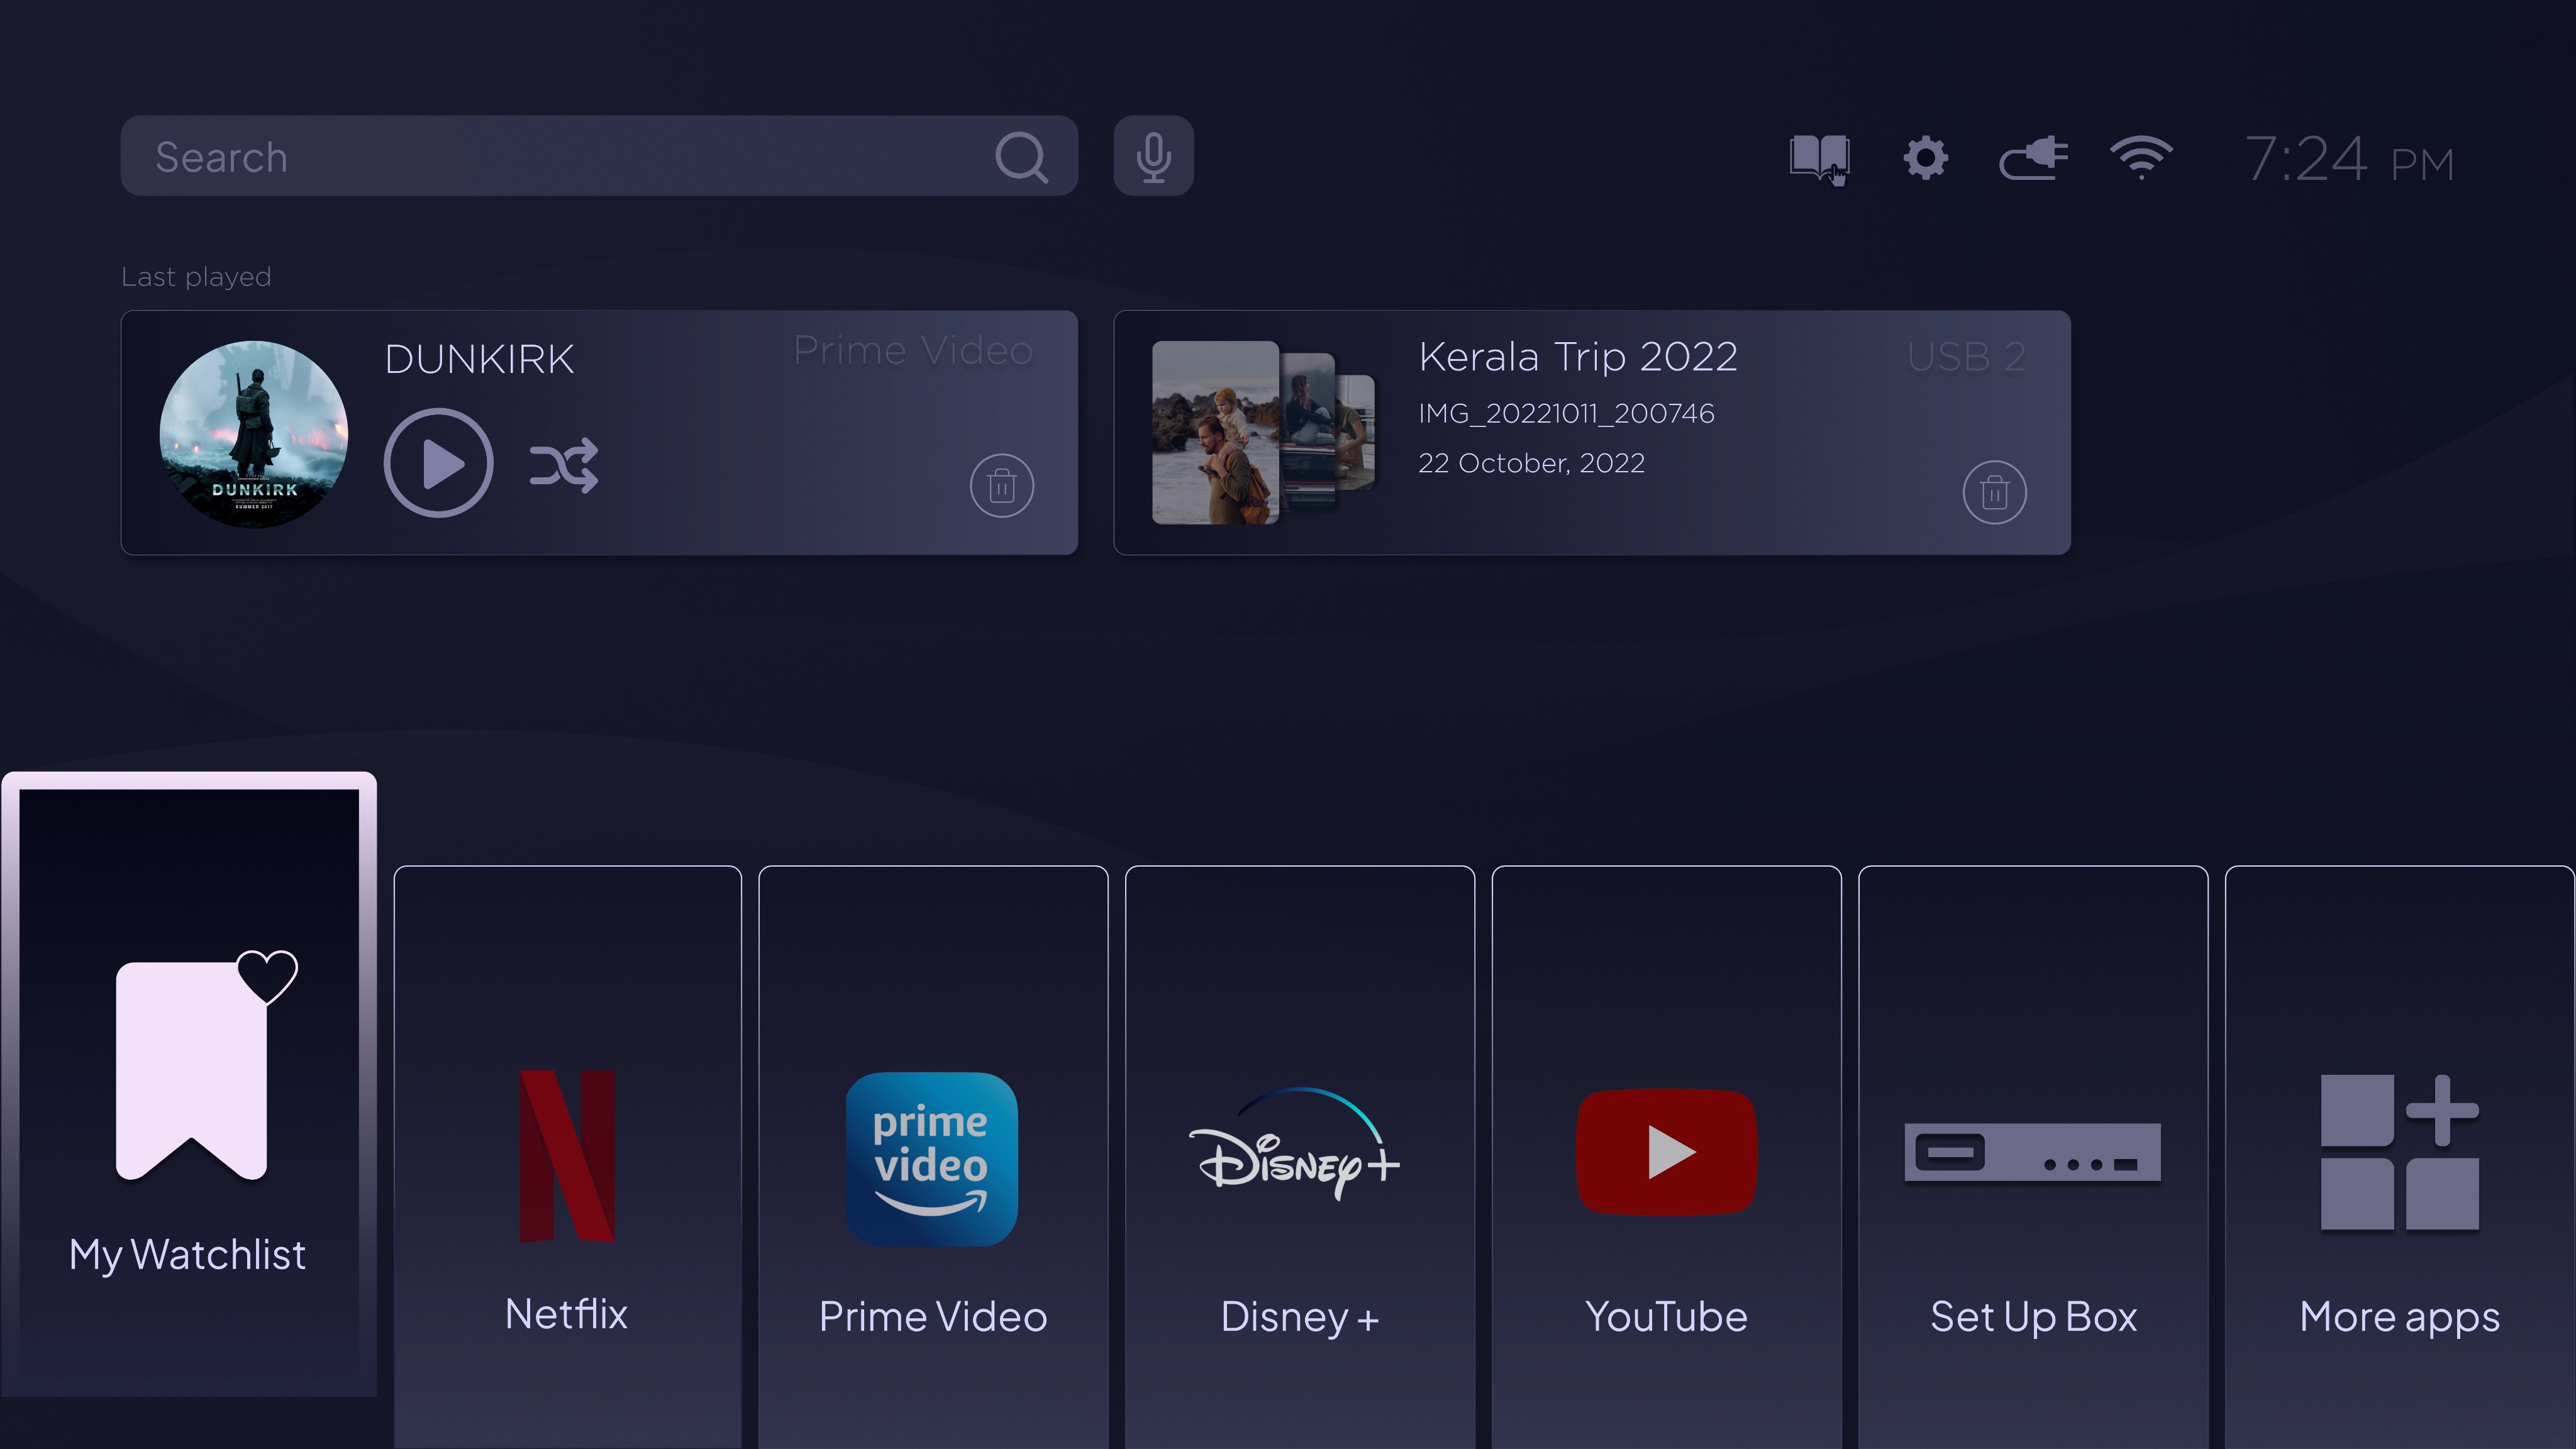Click the red YouTube play logo

pyautogui.click(x=1666, y=1152)
